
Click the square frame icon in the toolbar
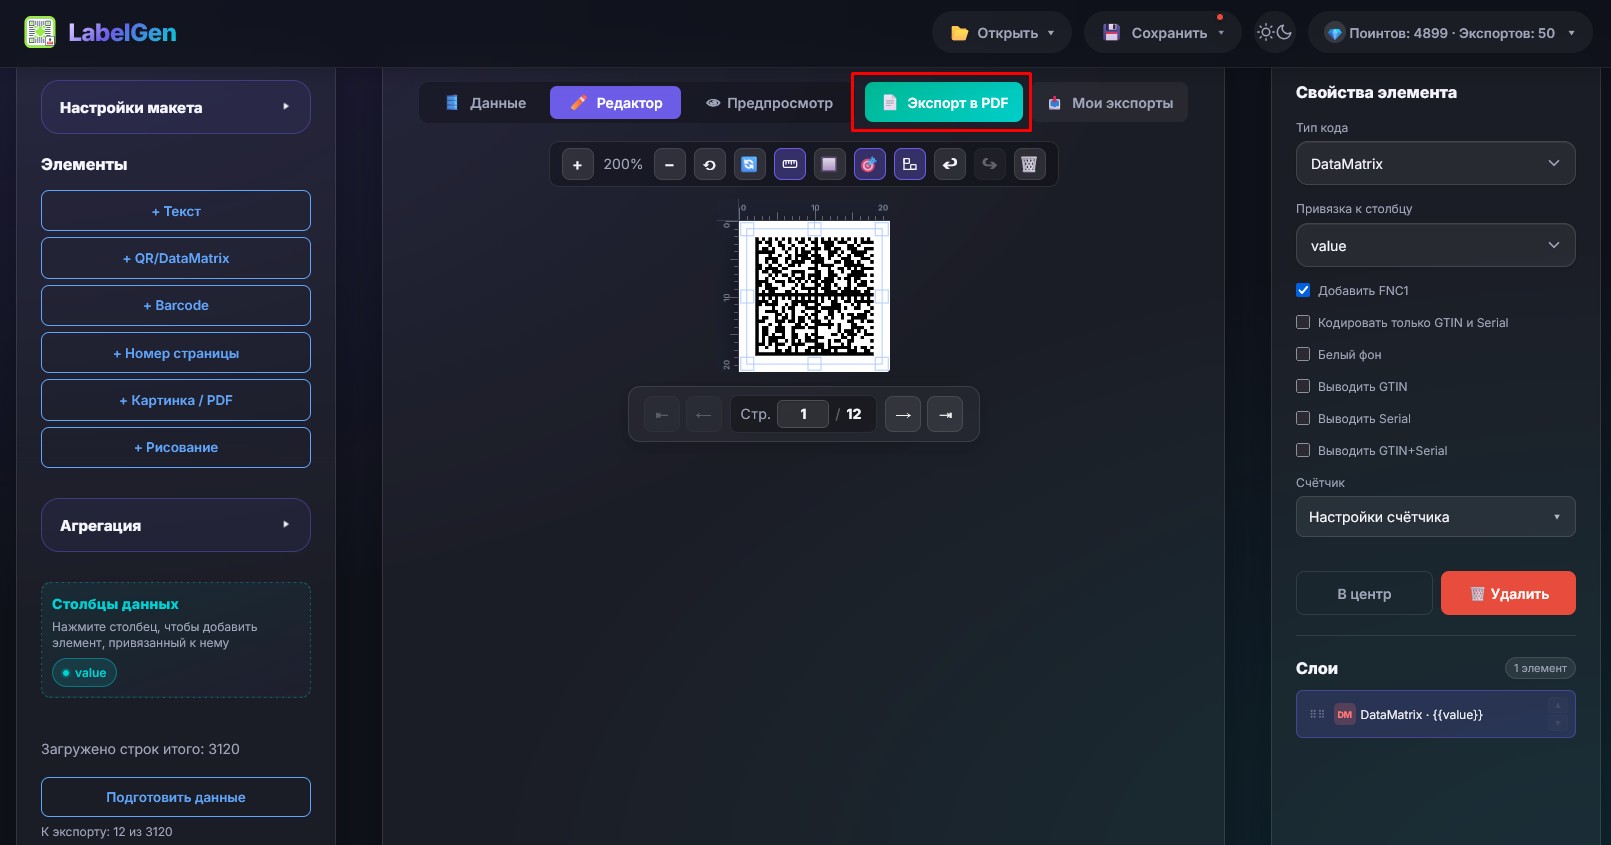829,164
